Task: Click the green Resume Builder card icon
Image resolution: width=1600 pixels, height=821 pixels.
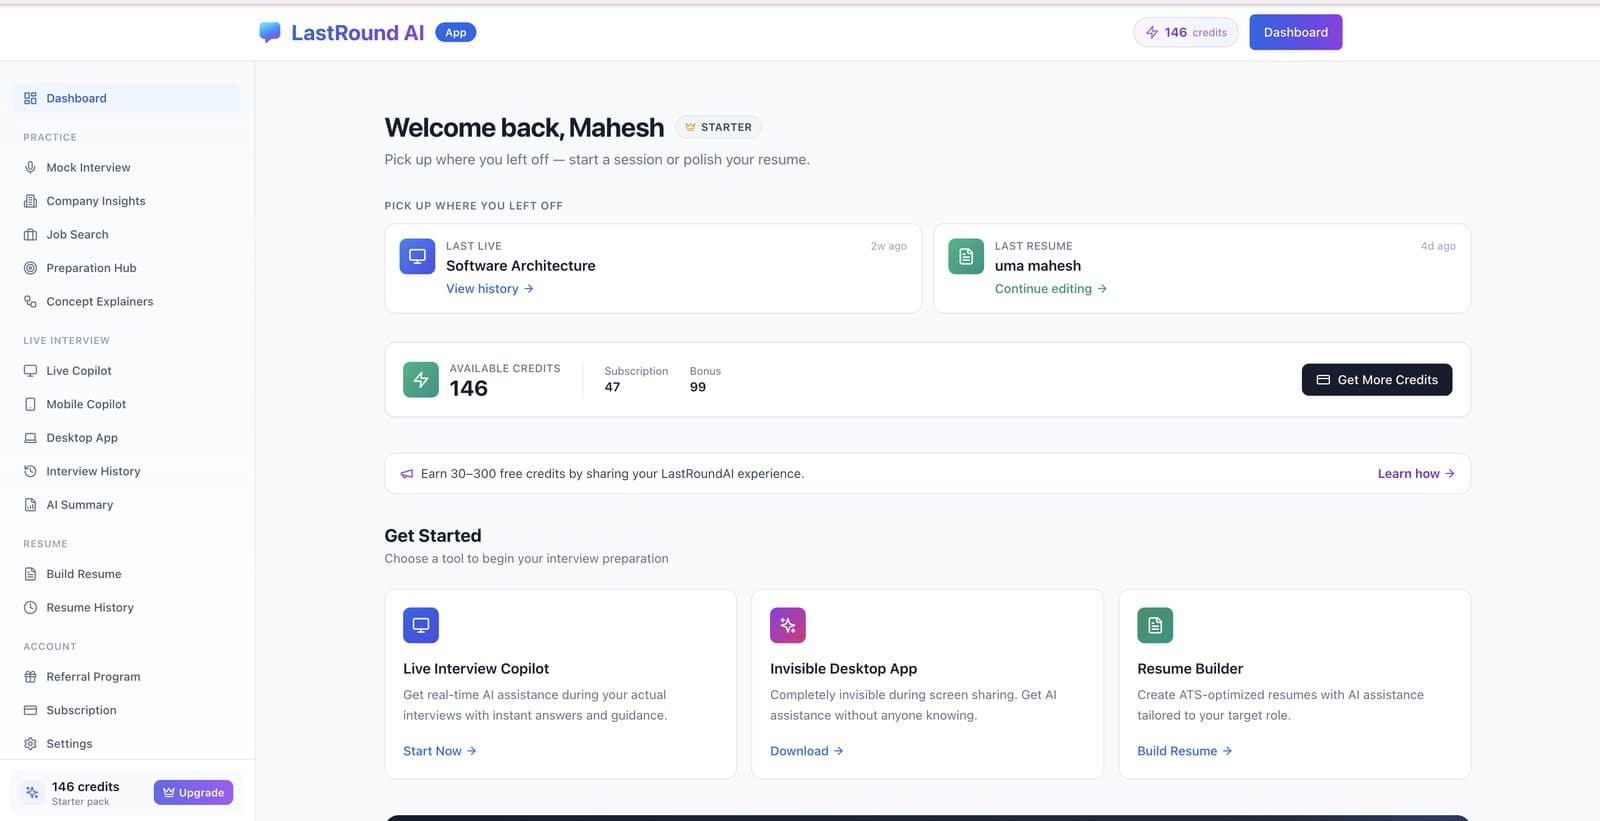Action: click(x=1155, y=625)
